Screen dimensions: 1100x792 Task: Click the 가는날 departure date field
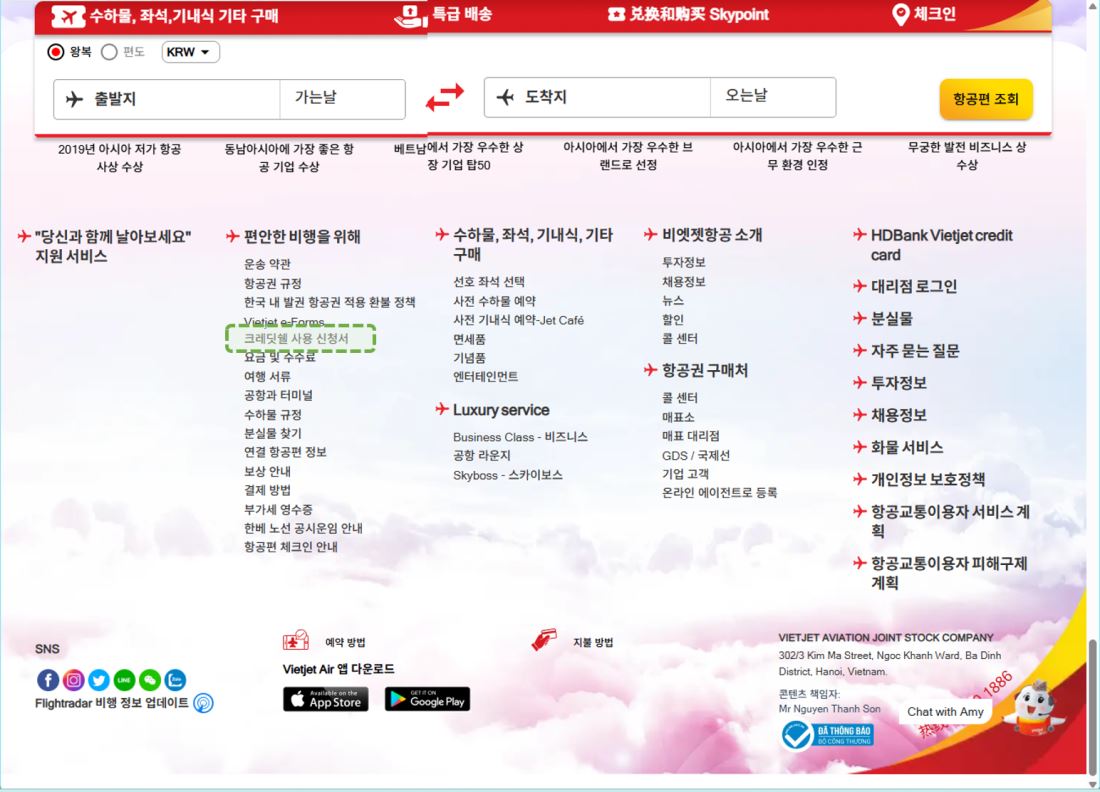[342, 99]
